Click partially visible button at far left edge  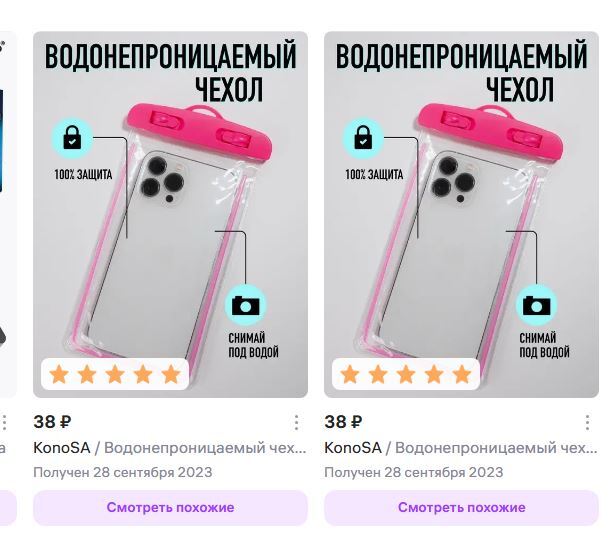[x=8, y=507]
